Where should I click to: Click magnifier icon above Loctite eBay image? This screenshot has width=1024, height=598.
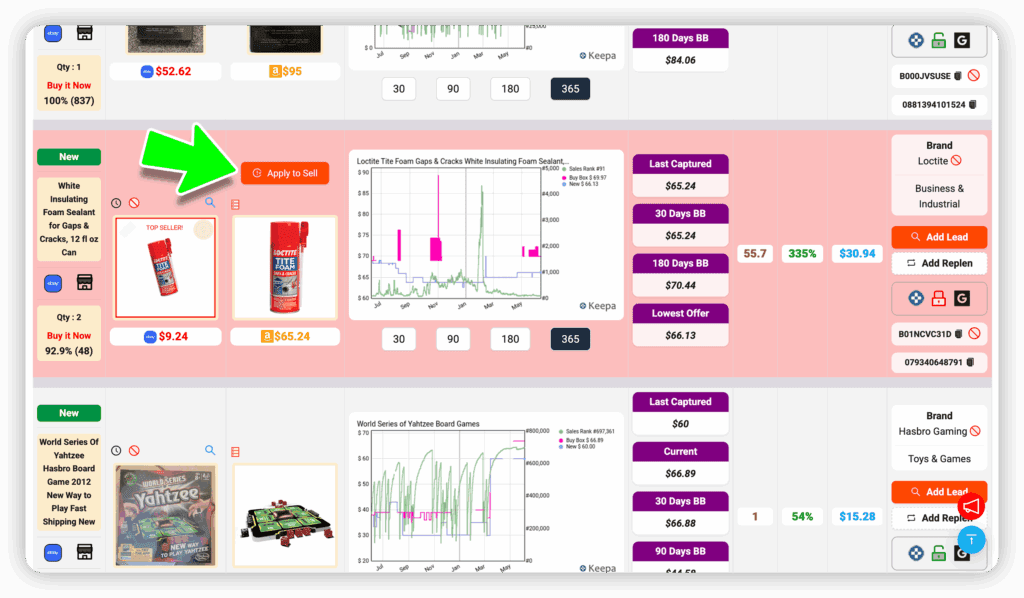(x=210, y=202)
